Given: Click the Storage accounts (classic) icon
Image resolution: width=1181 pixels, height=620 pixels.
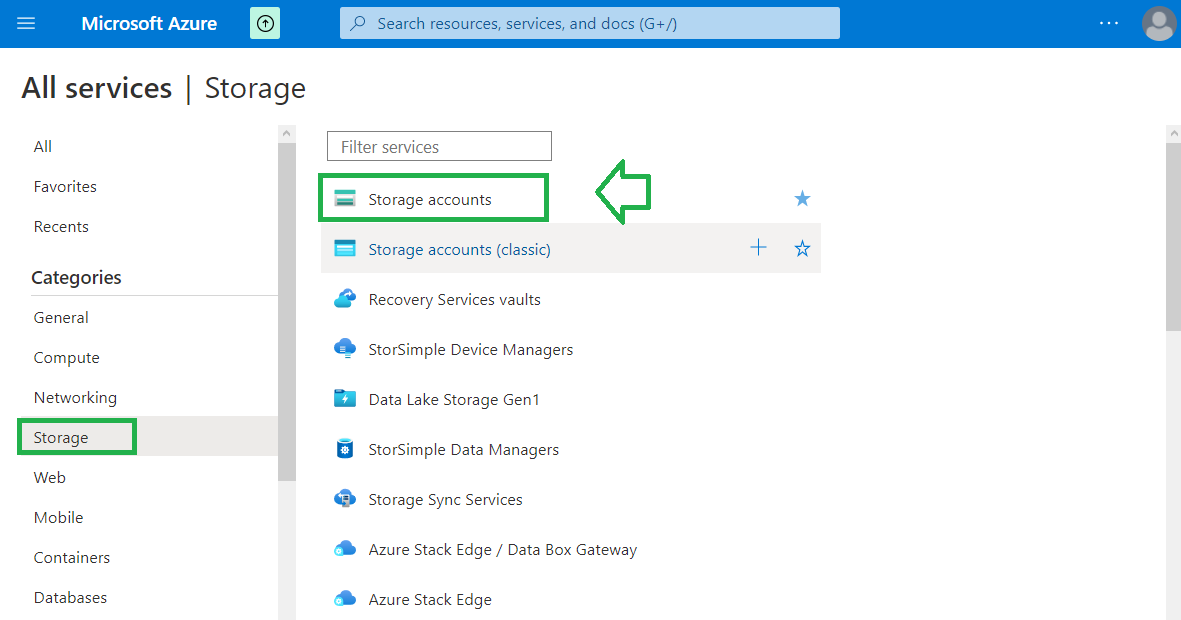Looking at the screenshot, I should [x=345, y=249].
